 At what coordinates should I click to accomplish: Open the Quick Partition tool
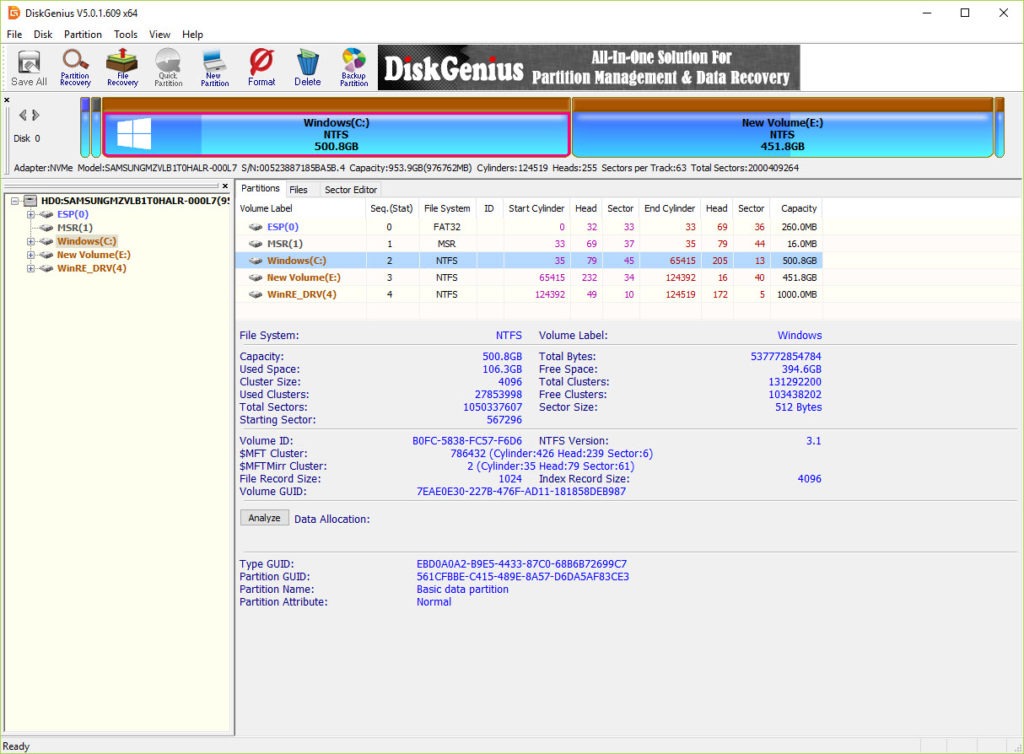click(168, 68)
